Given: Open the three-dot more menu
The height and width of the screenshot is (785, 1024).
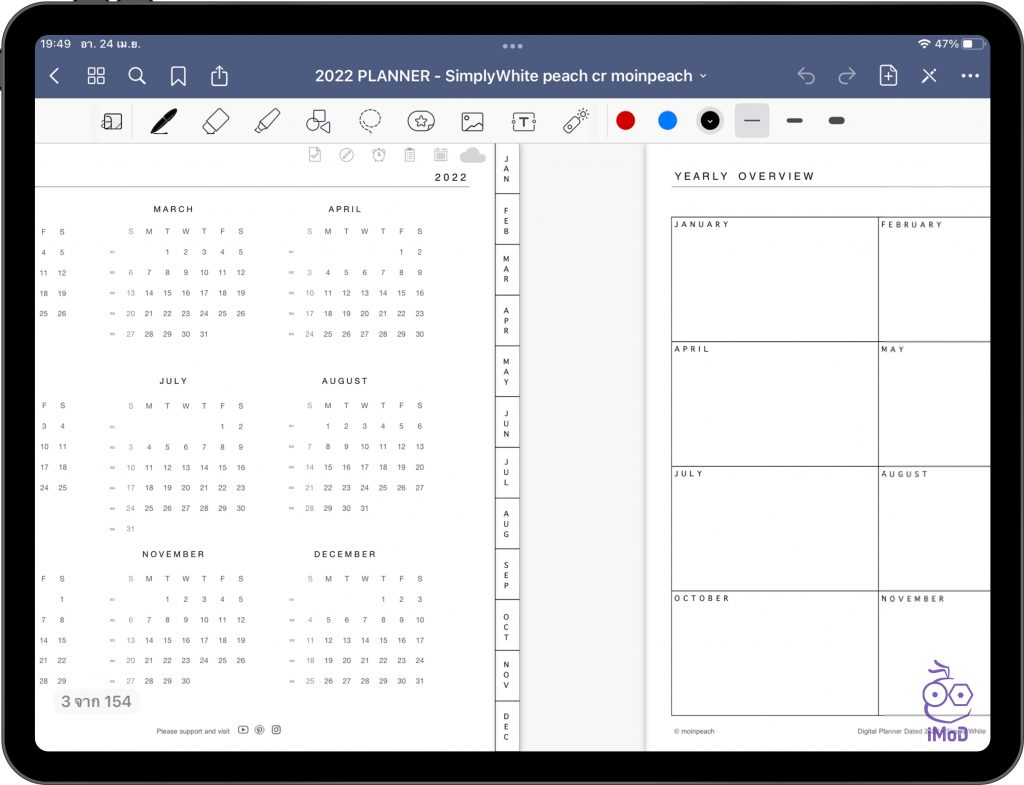Looking at the screenshot, I should [x=969, y=76].
